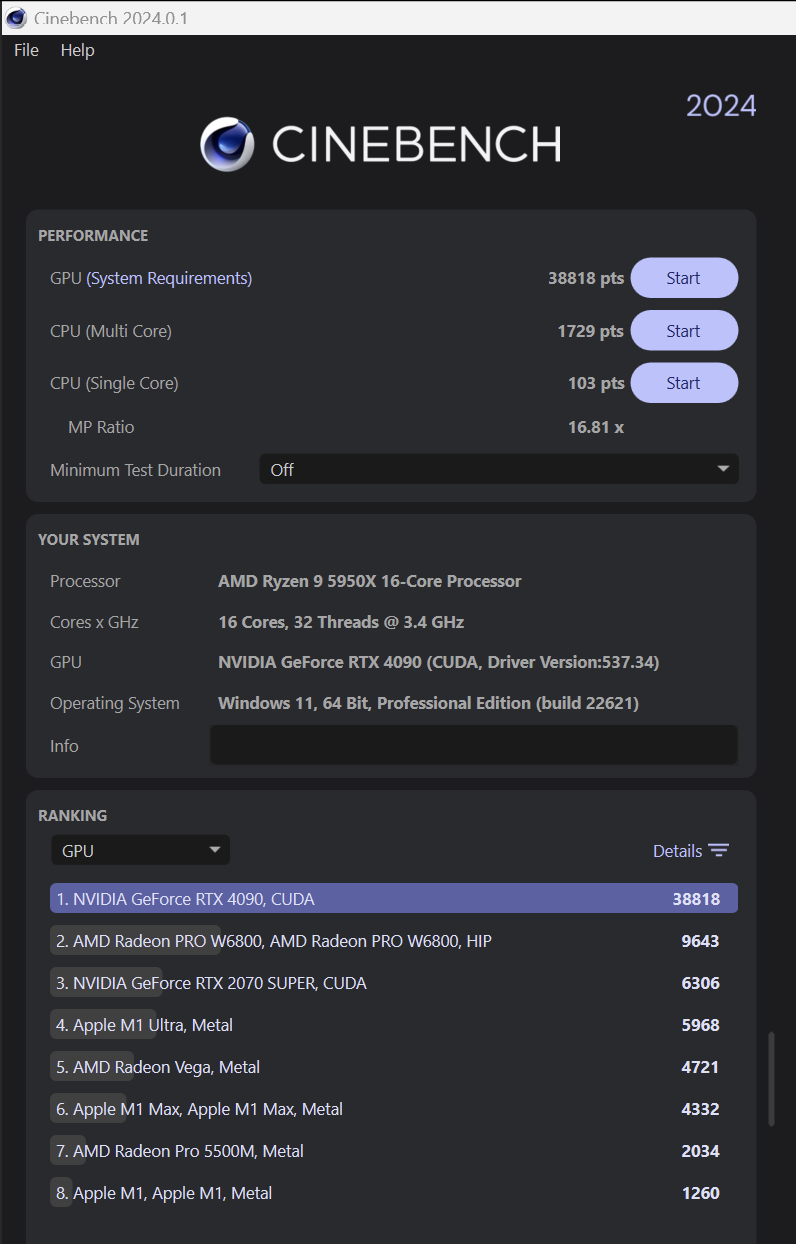
Task: Select the RTX 2070 SUPER ranking row
Action: point(393,983)
